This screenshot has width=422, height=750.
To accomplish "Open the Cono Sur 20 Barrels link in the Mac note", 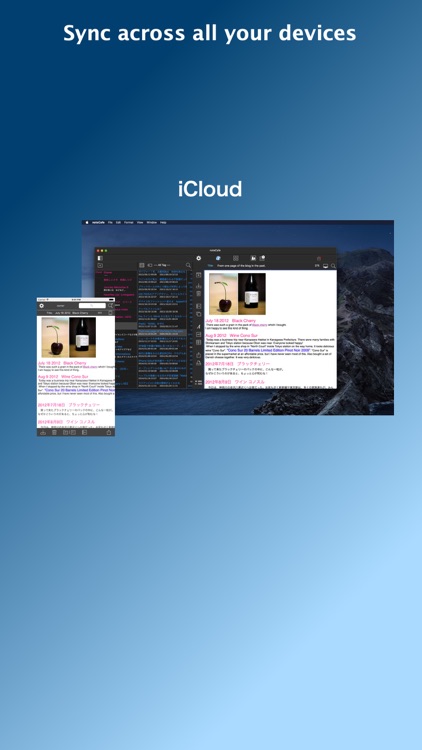I will point(268,350).
